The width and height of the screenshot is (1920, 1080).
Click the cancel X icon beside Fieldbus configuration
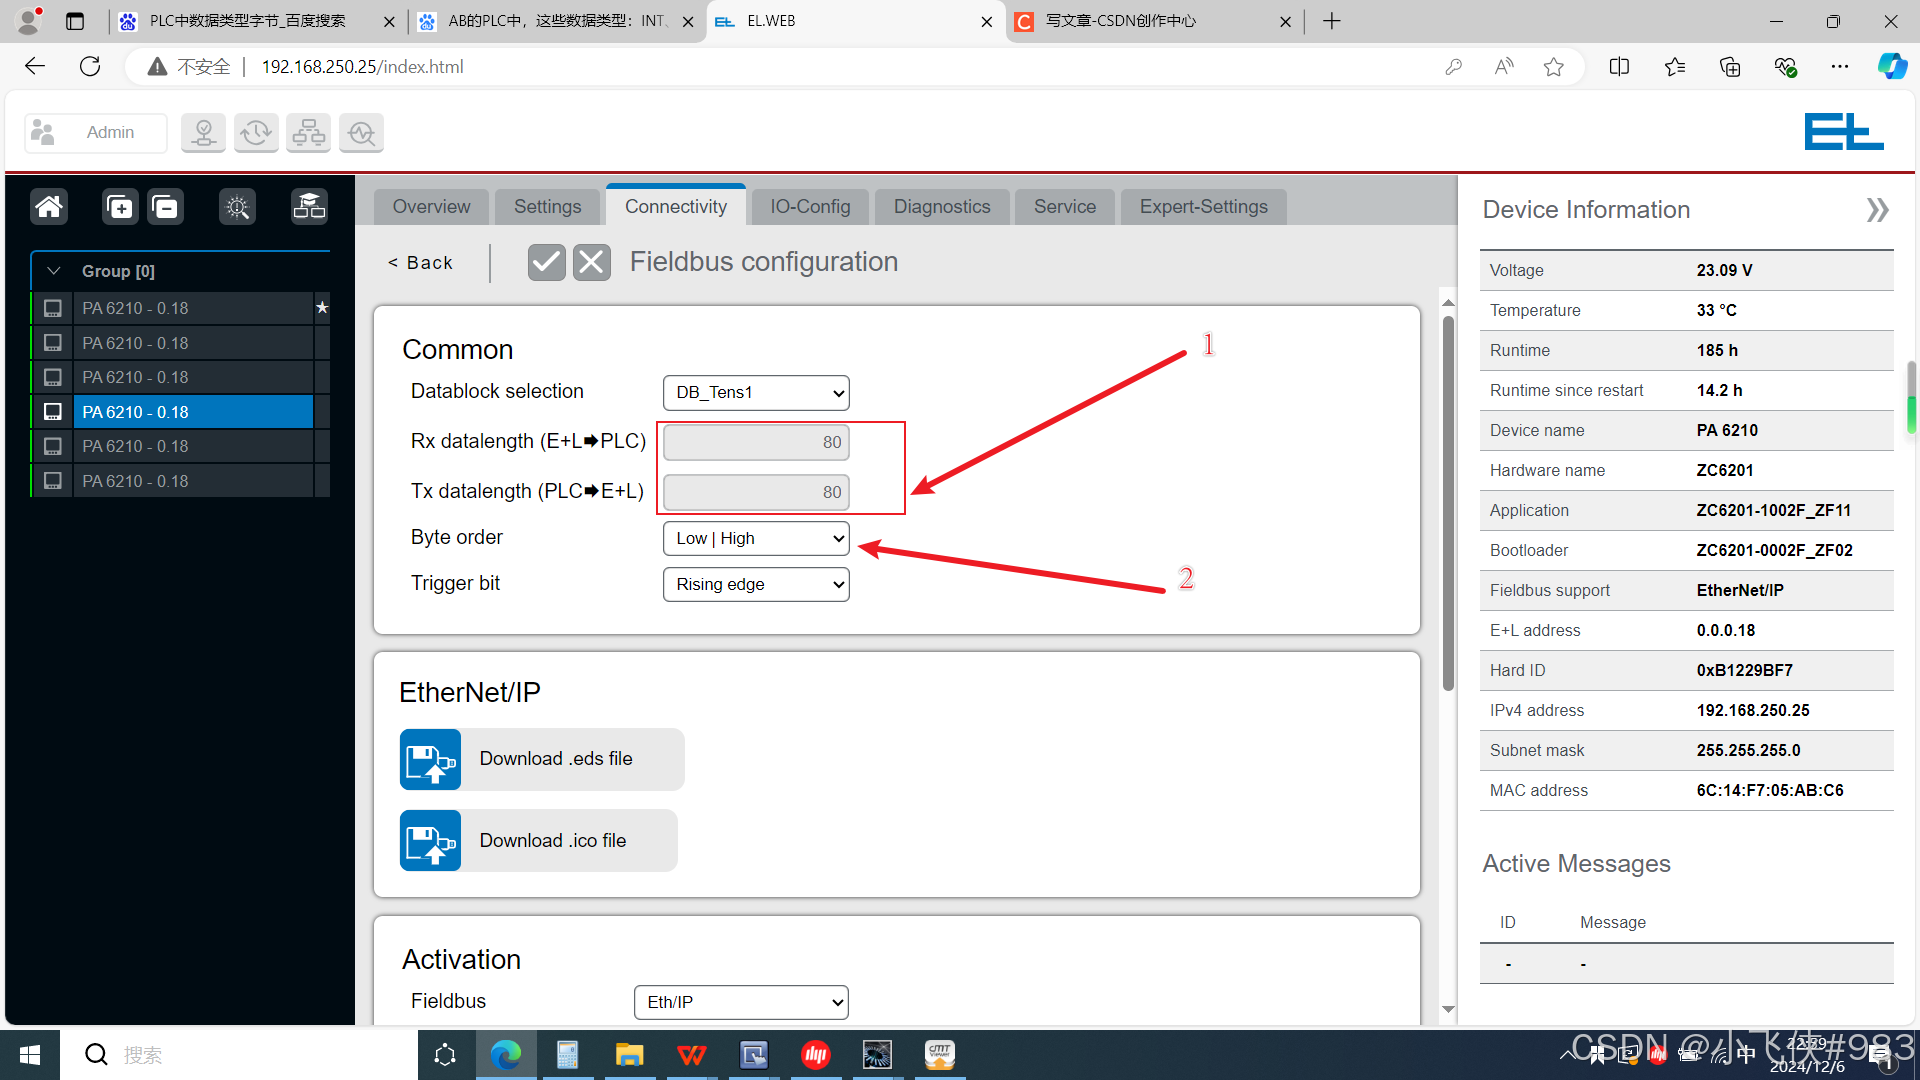point(592,262)
